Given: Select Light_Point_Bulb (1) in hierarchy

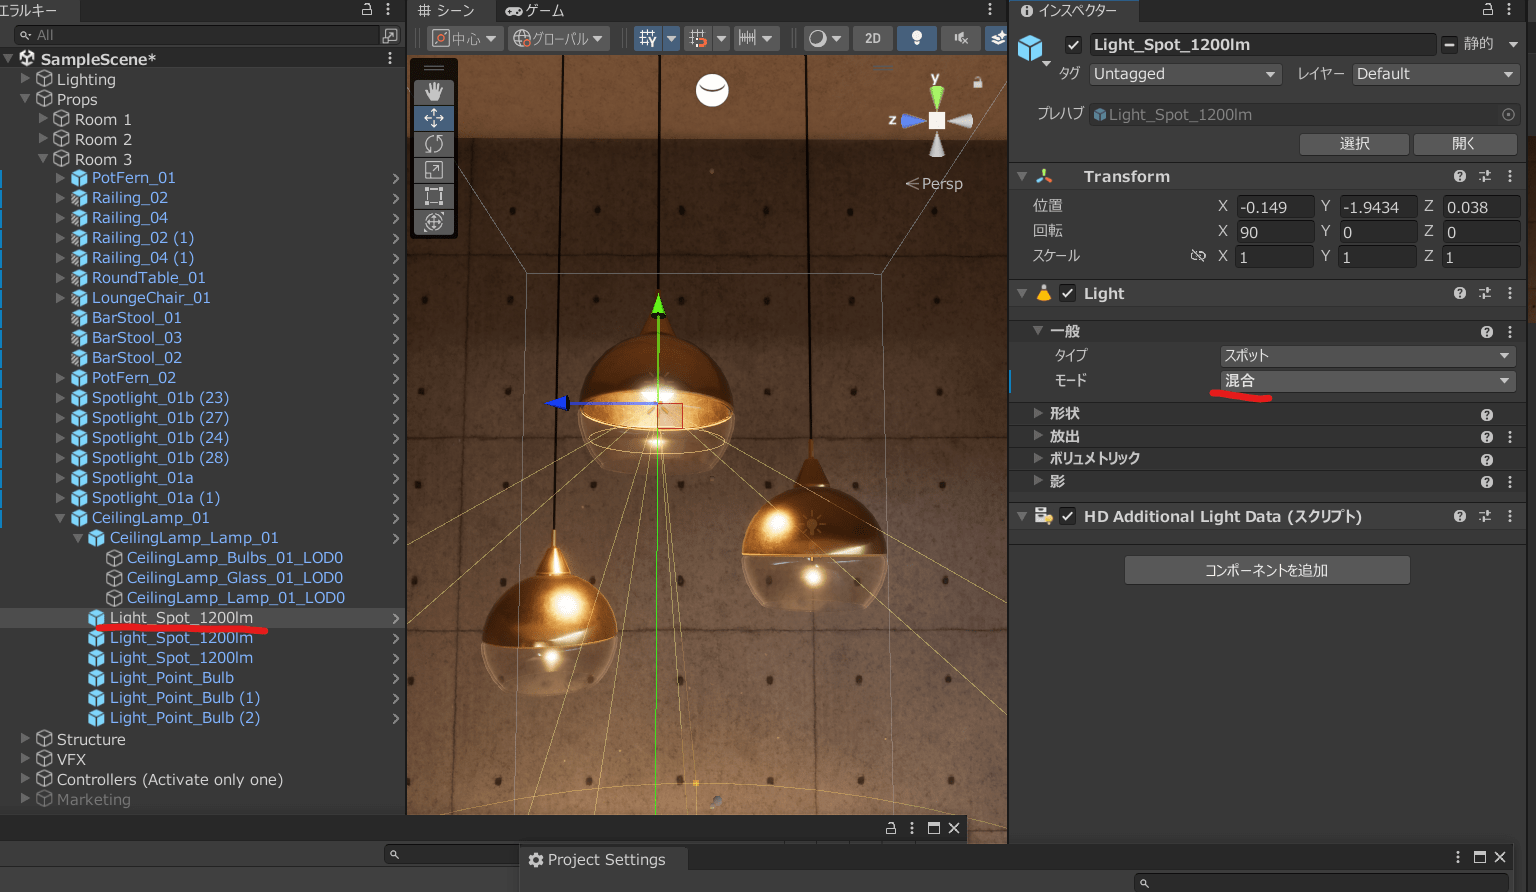Looking at the screenshot, I should click(x=184, y=698).
